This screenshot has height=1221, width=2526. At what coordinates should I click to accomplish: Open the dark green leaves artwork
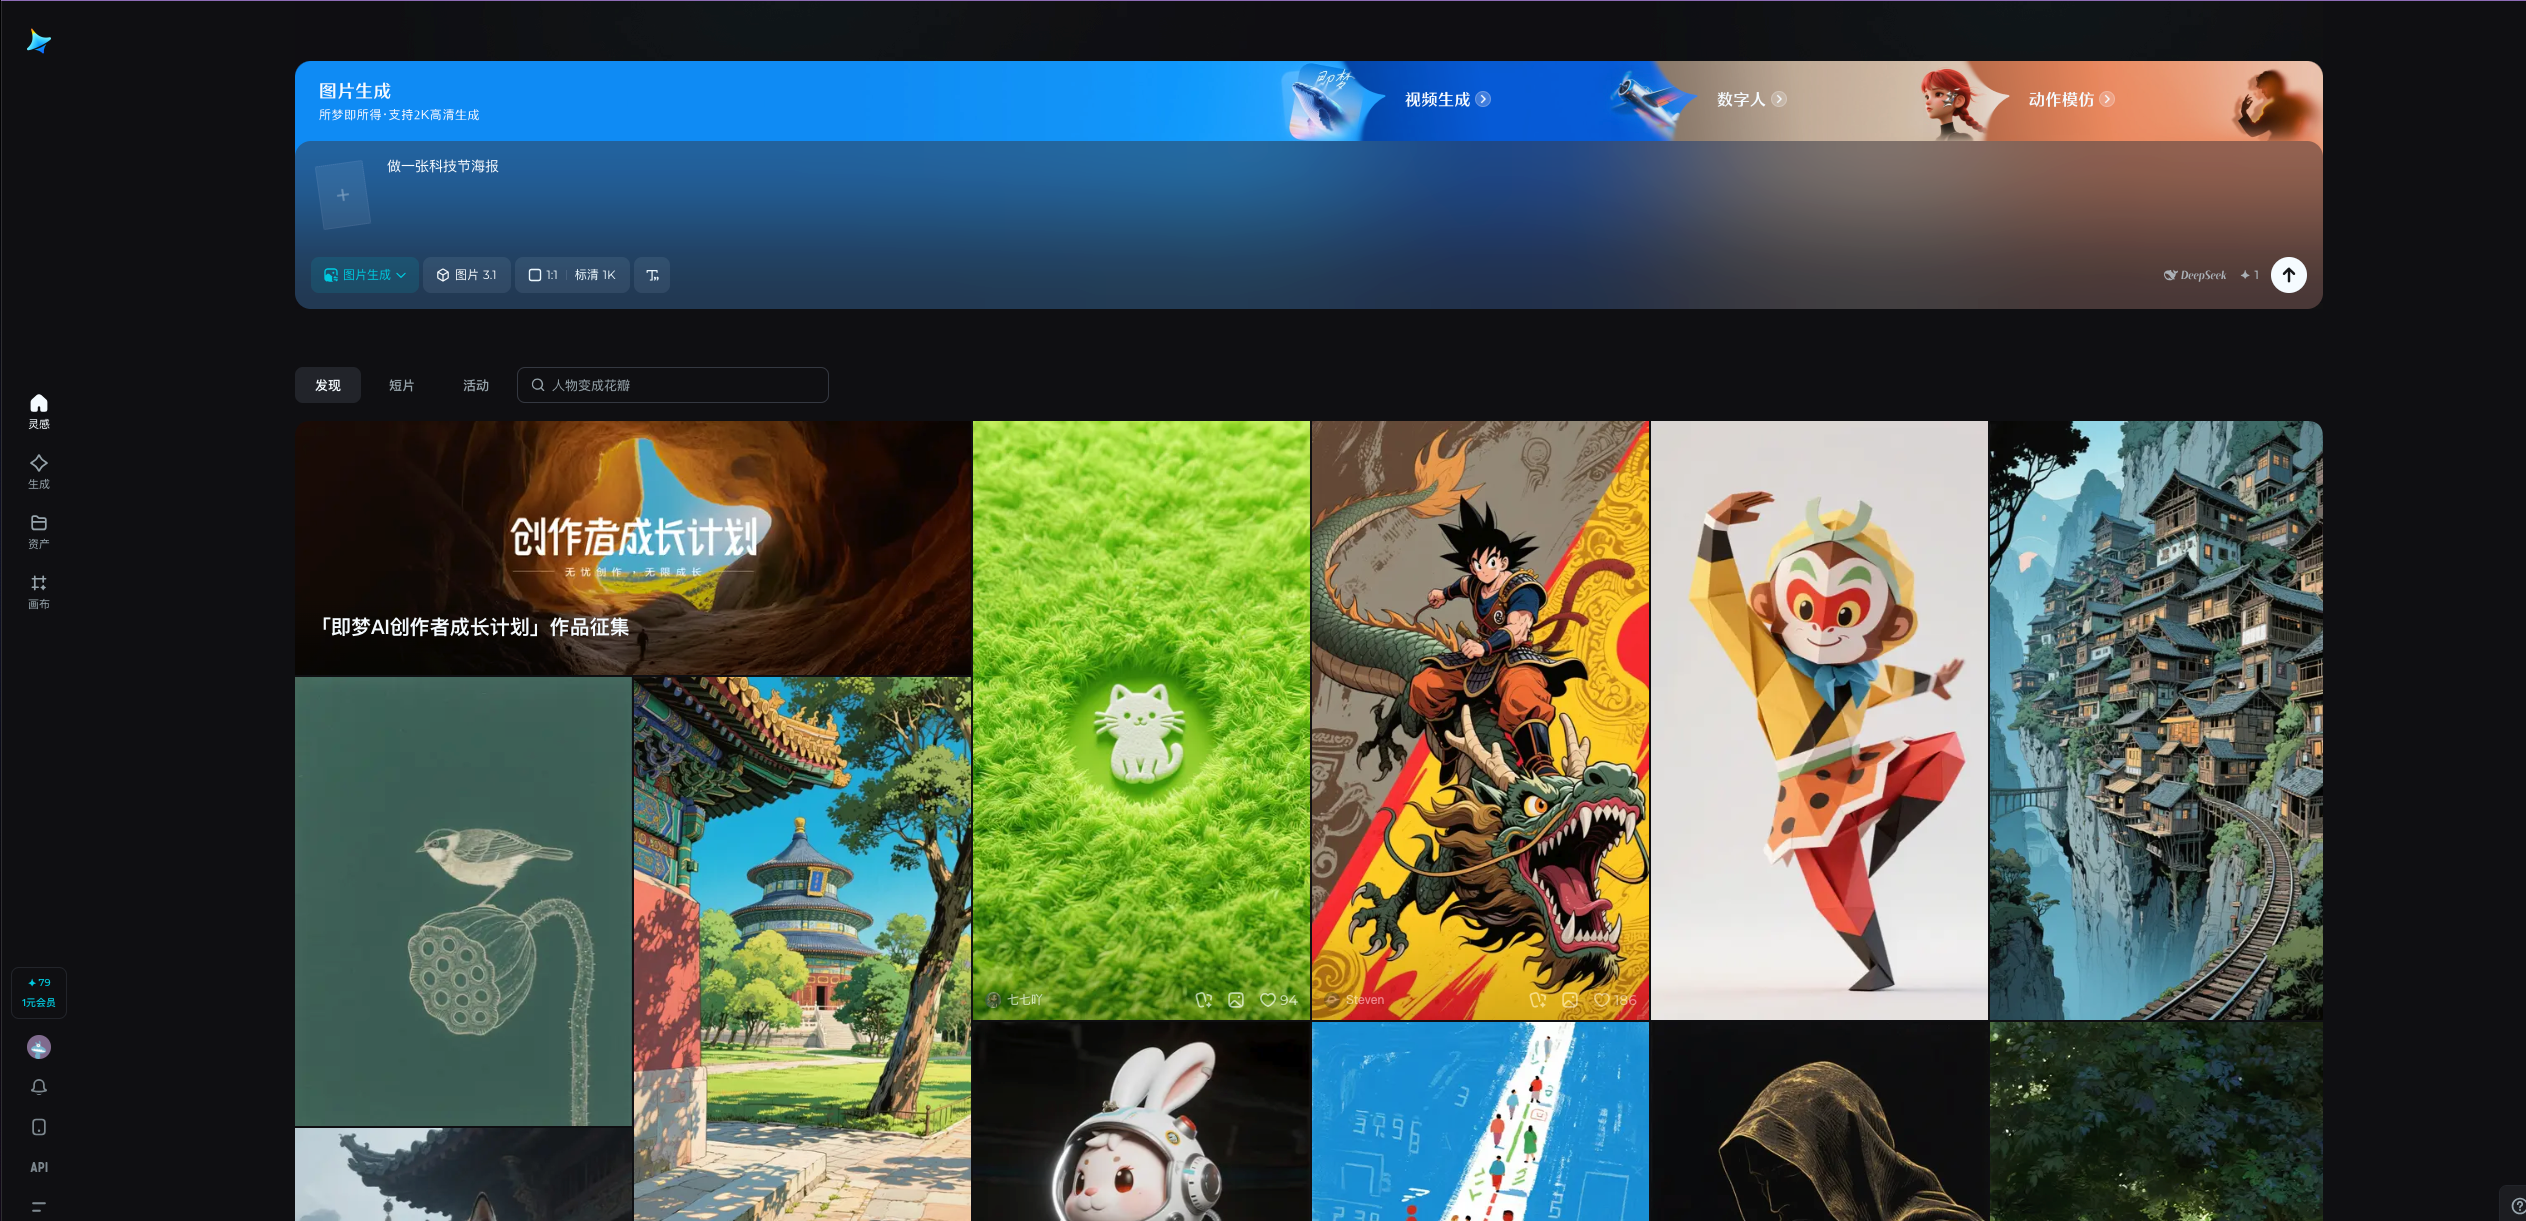pyautogui.click(x=2156, y=1121)
